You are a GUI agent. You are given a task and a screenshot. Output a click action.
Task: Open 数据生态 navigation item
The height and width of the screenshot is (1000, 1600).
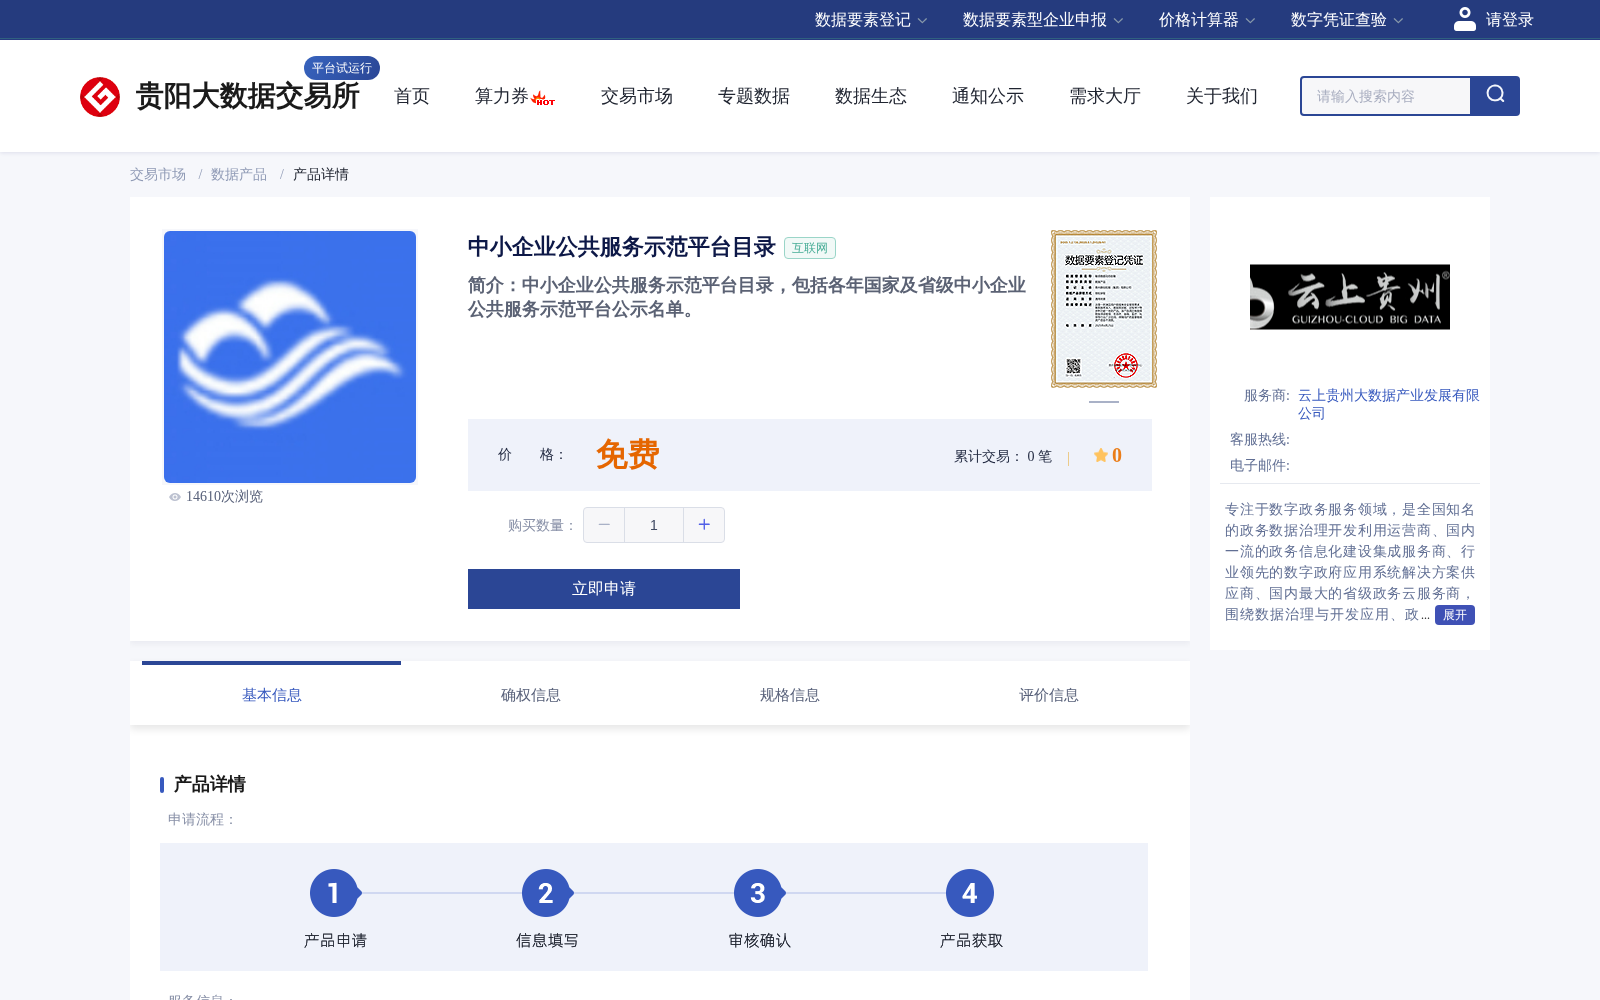click(x=871, y=96)
